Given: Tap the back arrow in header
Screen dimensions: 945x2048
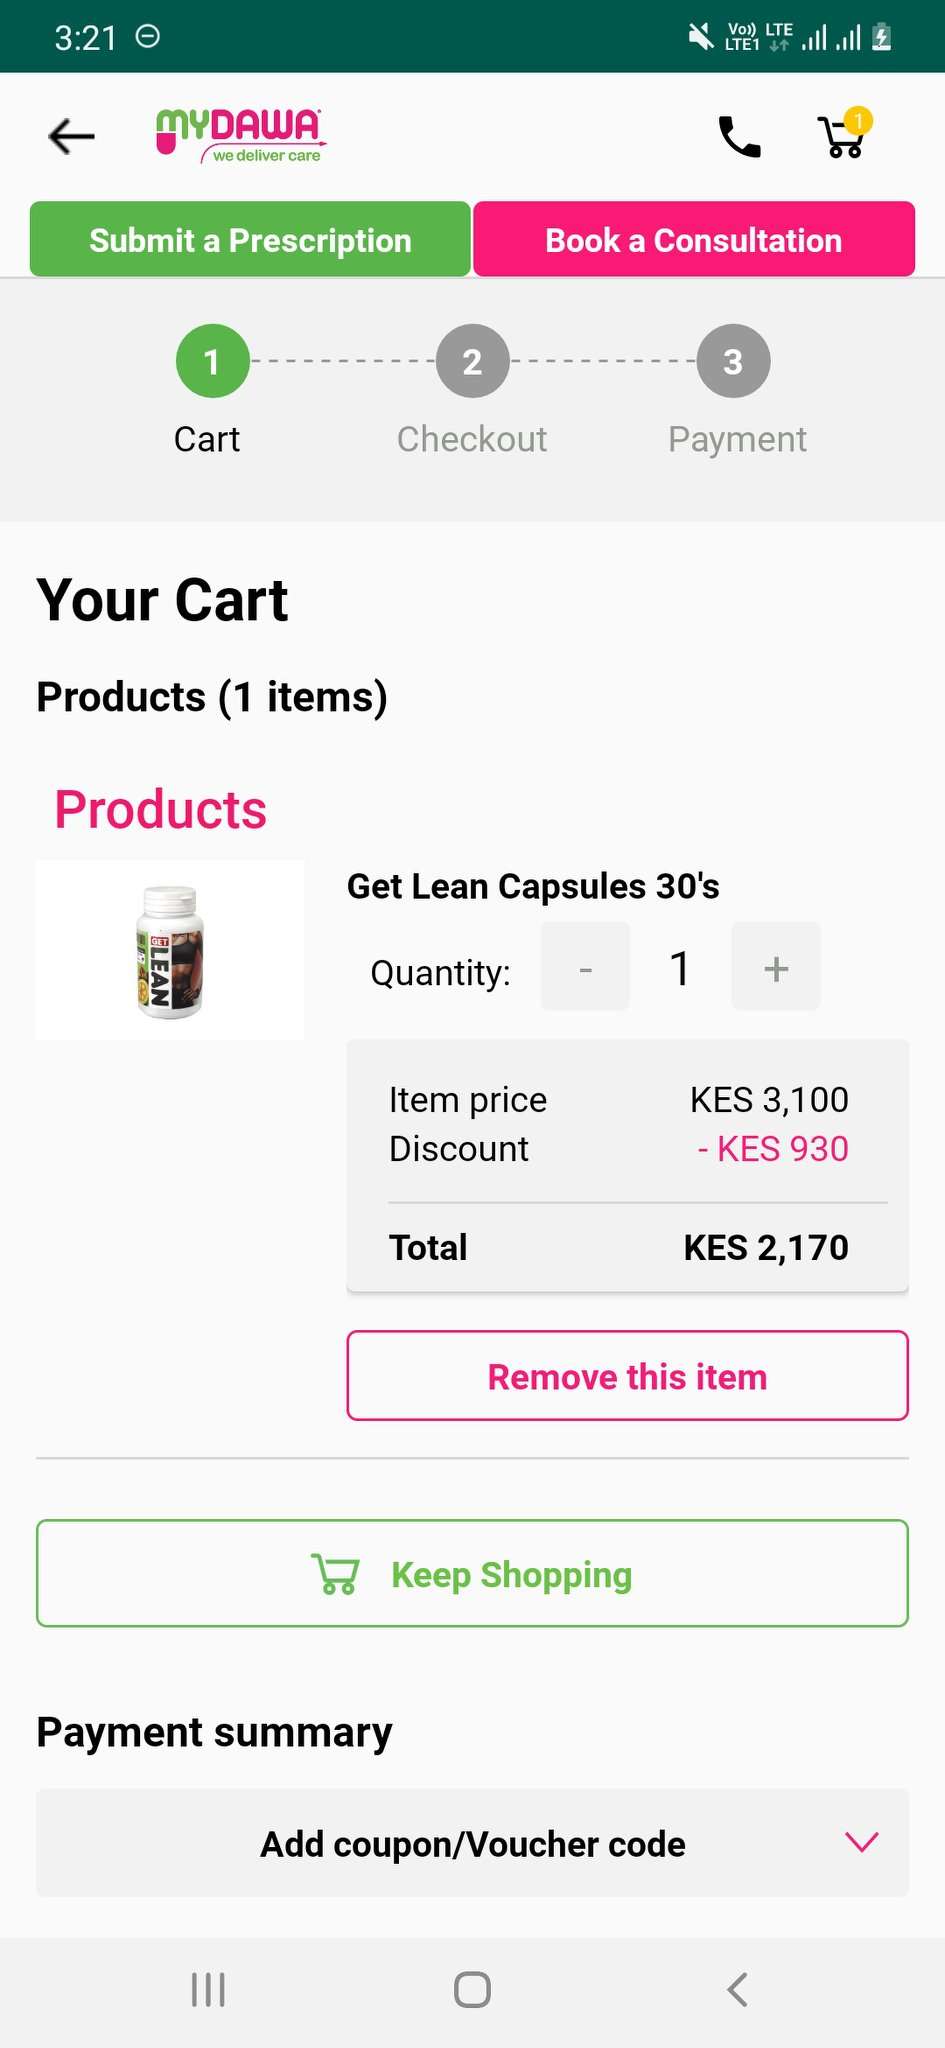Looking at the screenshot, I should [x=71, y=136].
